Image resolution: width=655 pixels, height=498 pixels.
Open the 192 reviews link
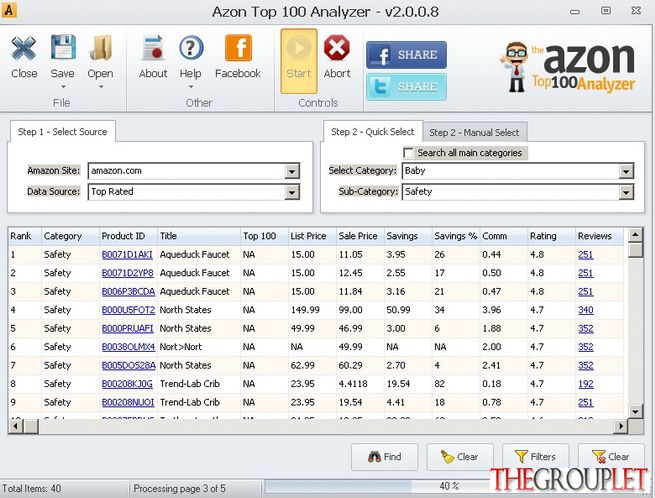(586, 384)
